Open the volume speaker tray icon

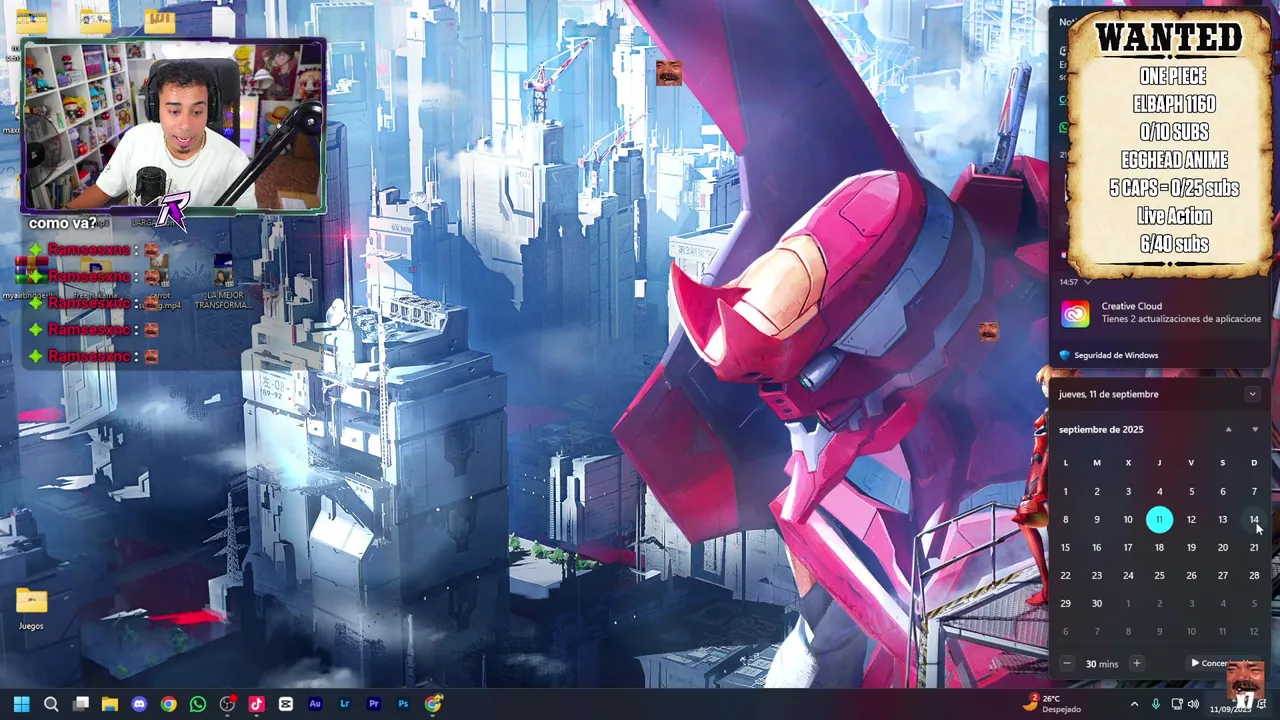(x=1193, y=704)
